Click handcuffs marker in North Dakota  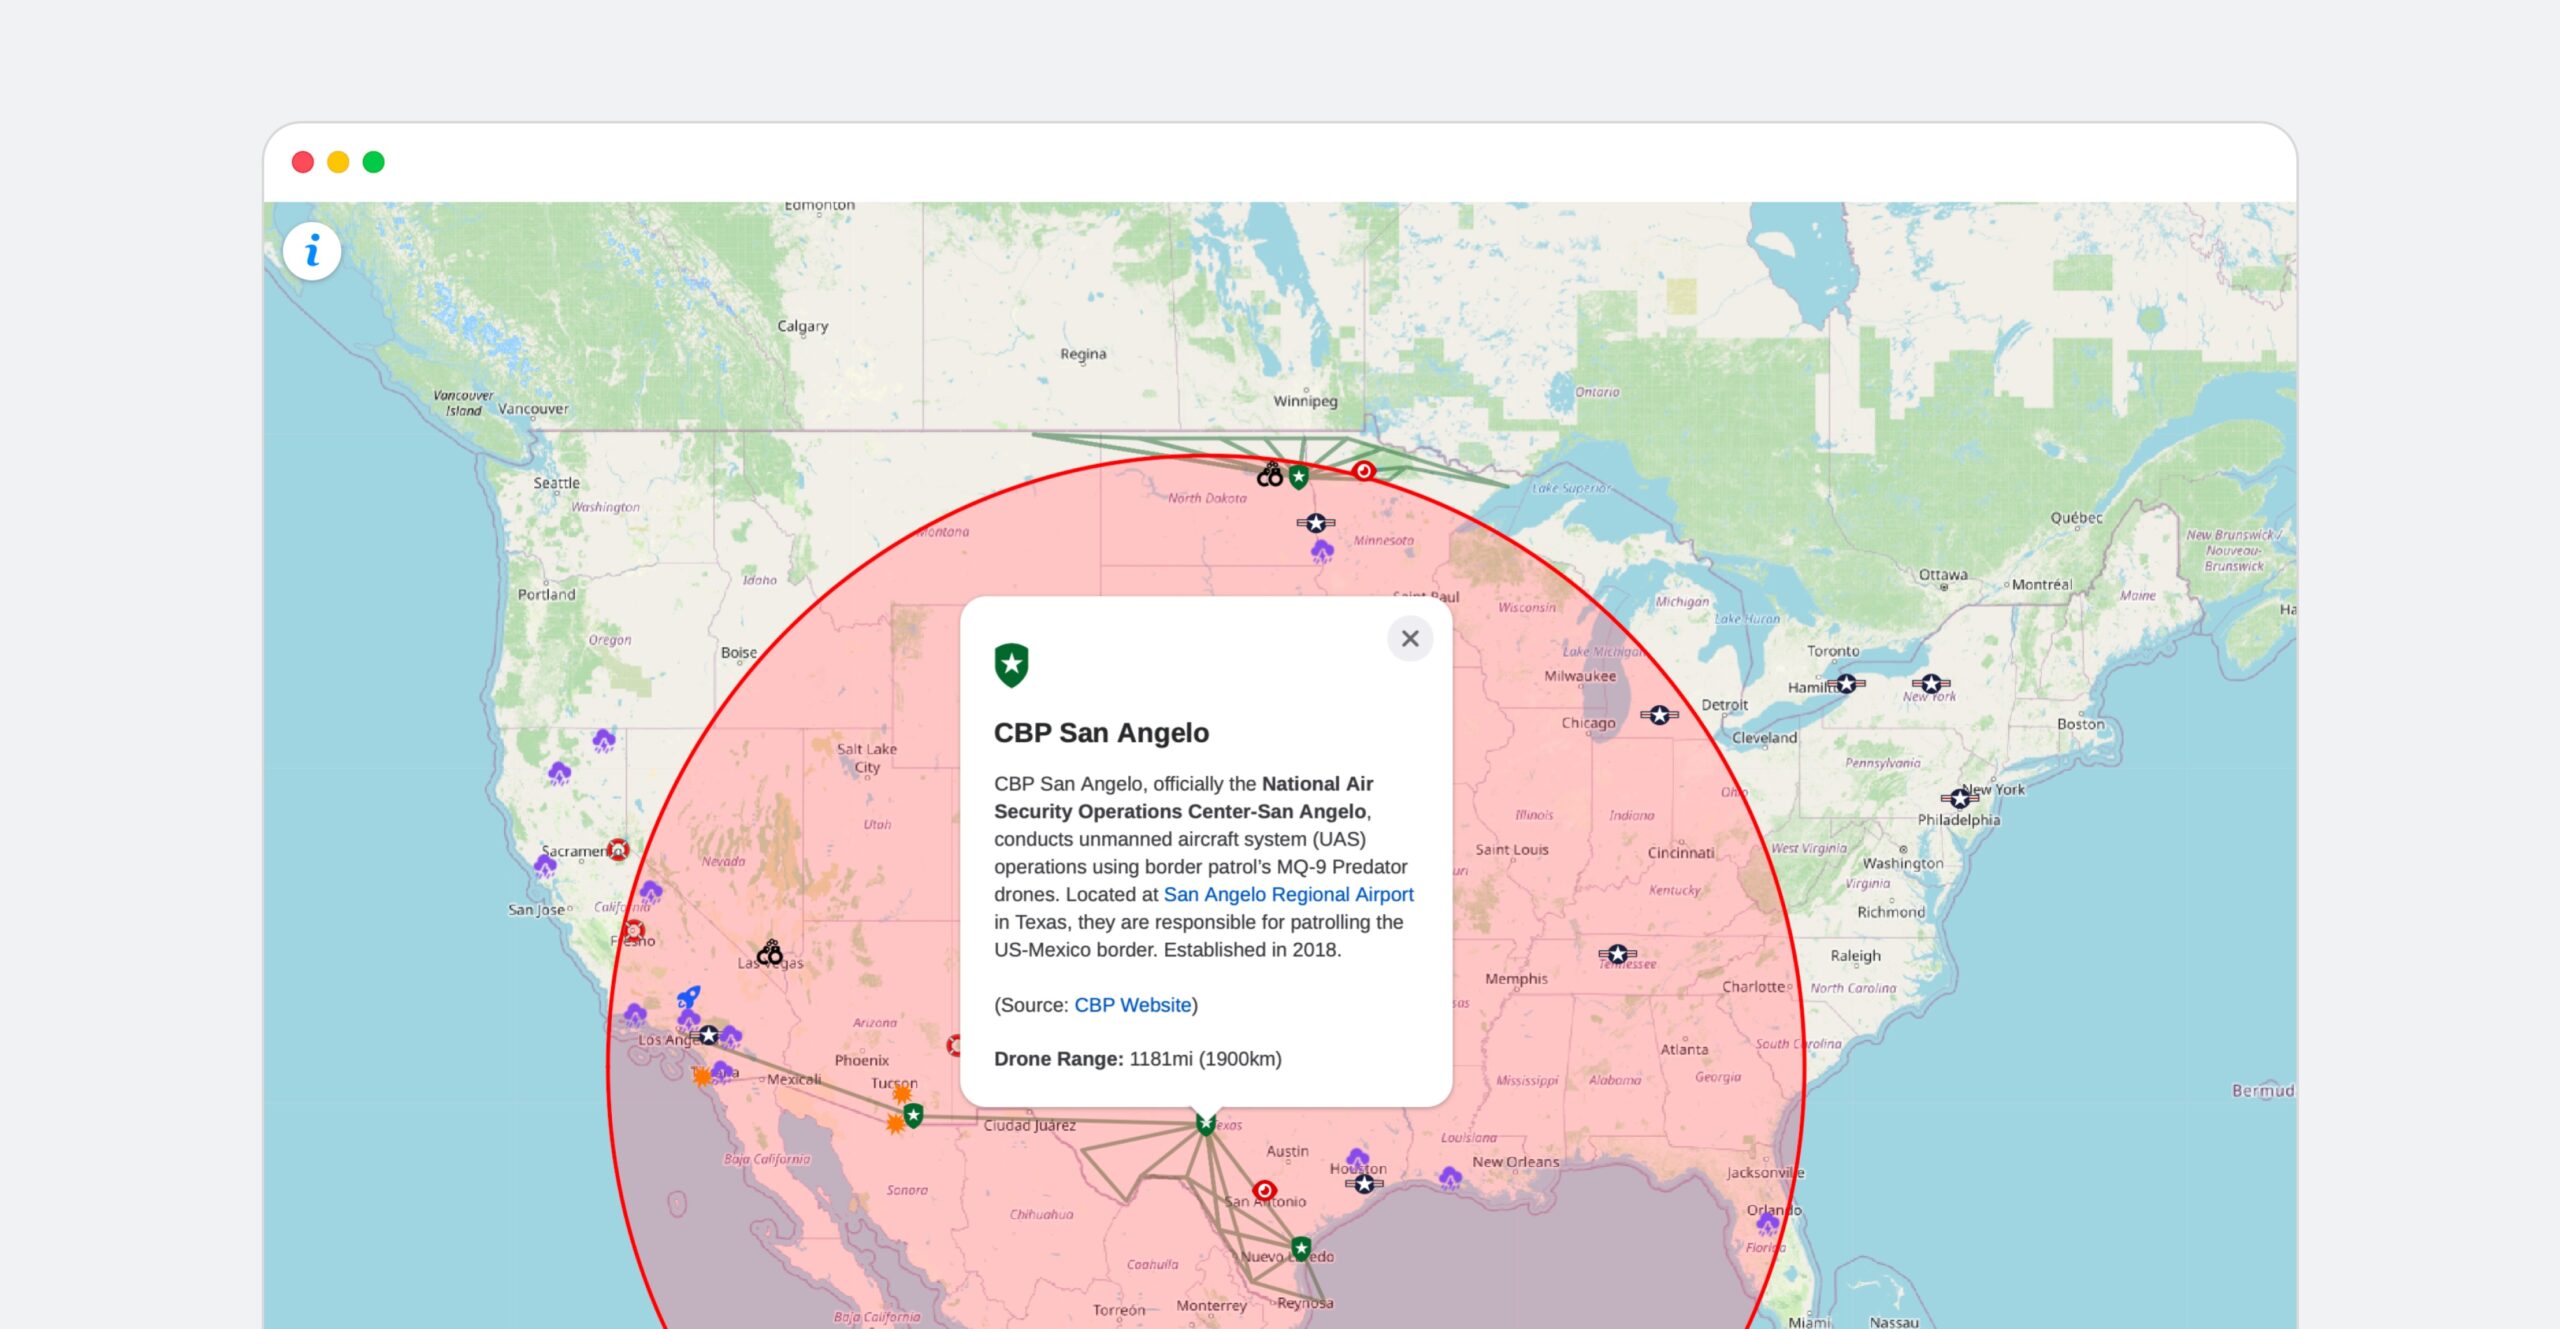point(1270,474)
